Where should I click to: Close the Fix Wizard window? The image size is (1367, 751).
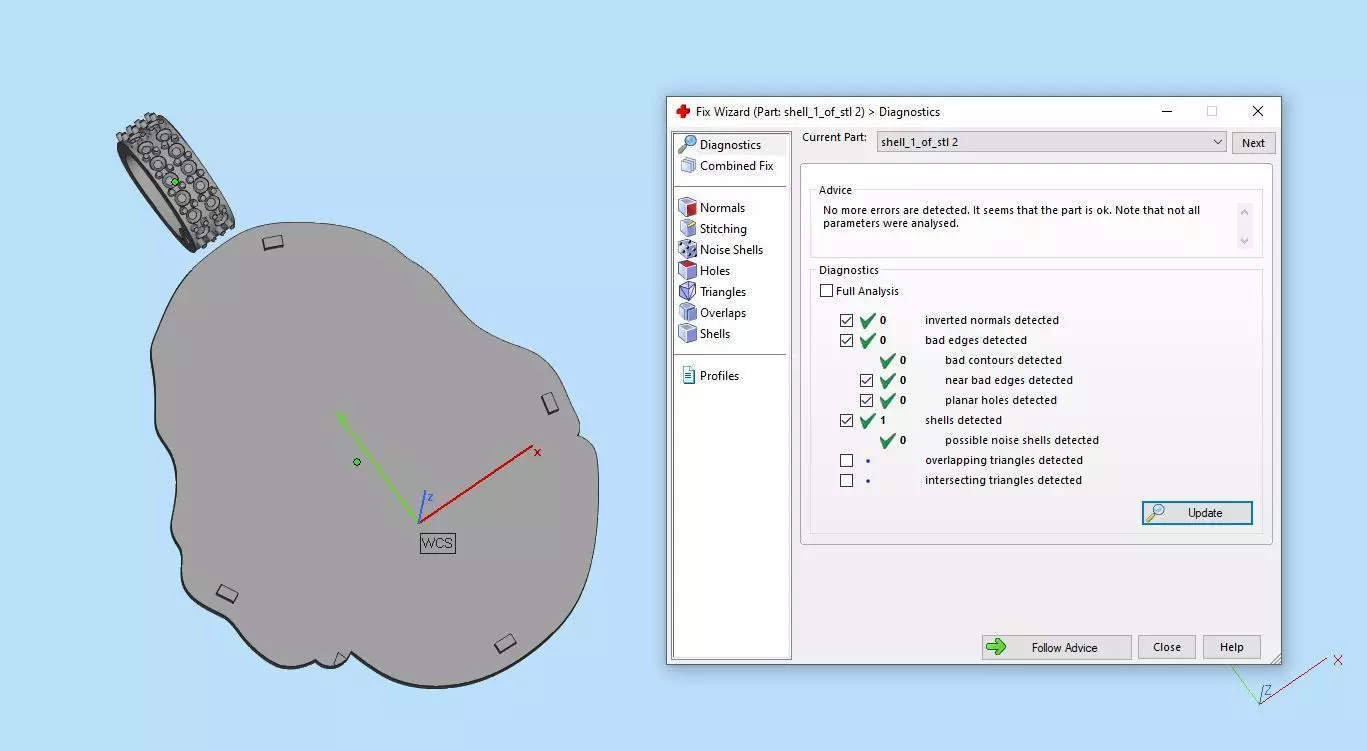pyautogui.click(x=1257, y=111)
